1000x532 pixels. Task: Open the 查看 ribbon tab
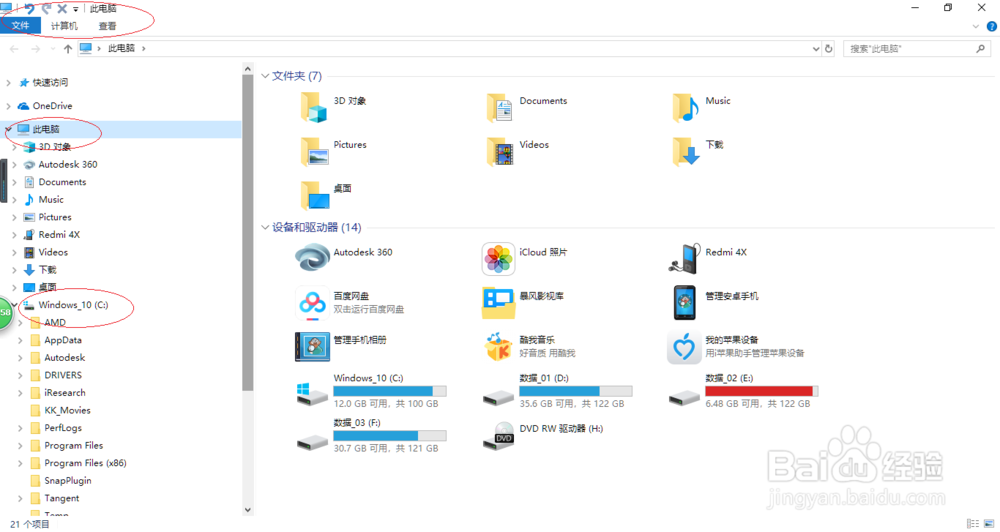tap(107, 26)
